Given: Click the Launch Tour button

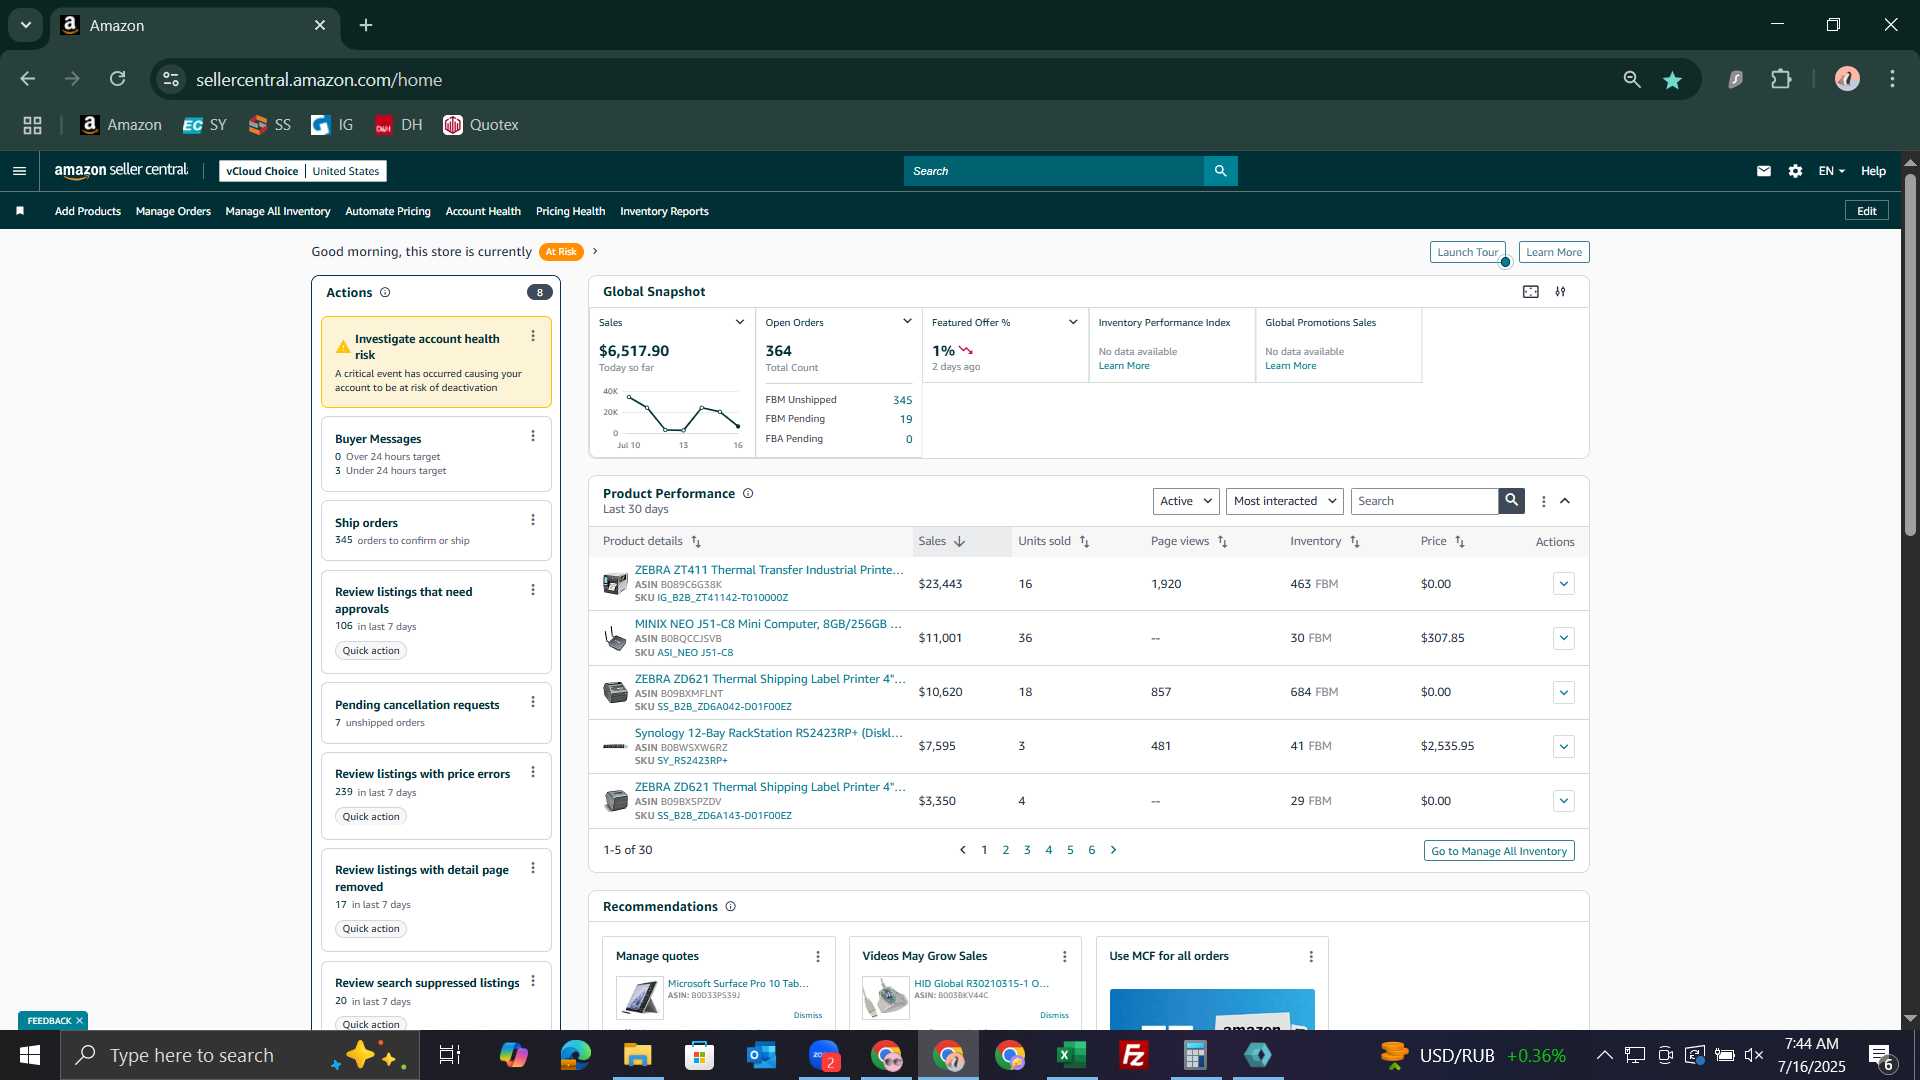Looking at the screenshot, I should (1467, 252).
